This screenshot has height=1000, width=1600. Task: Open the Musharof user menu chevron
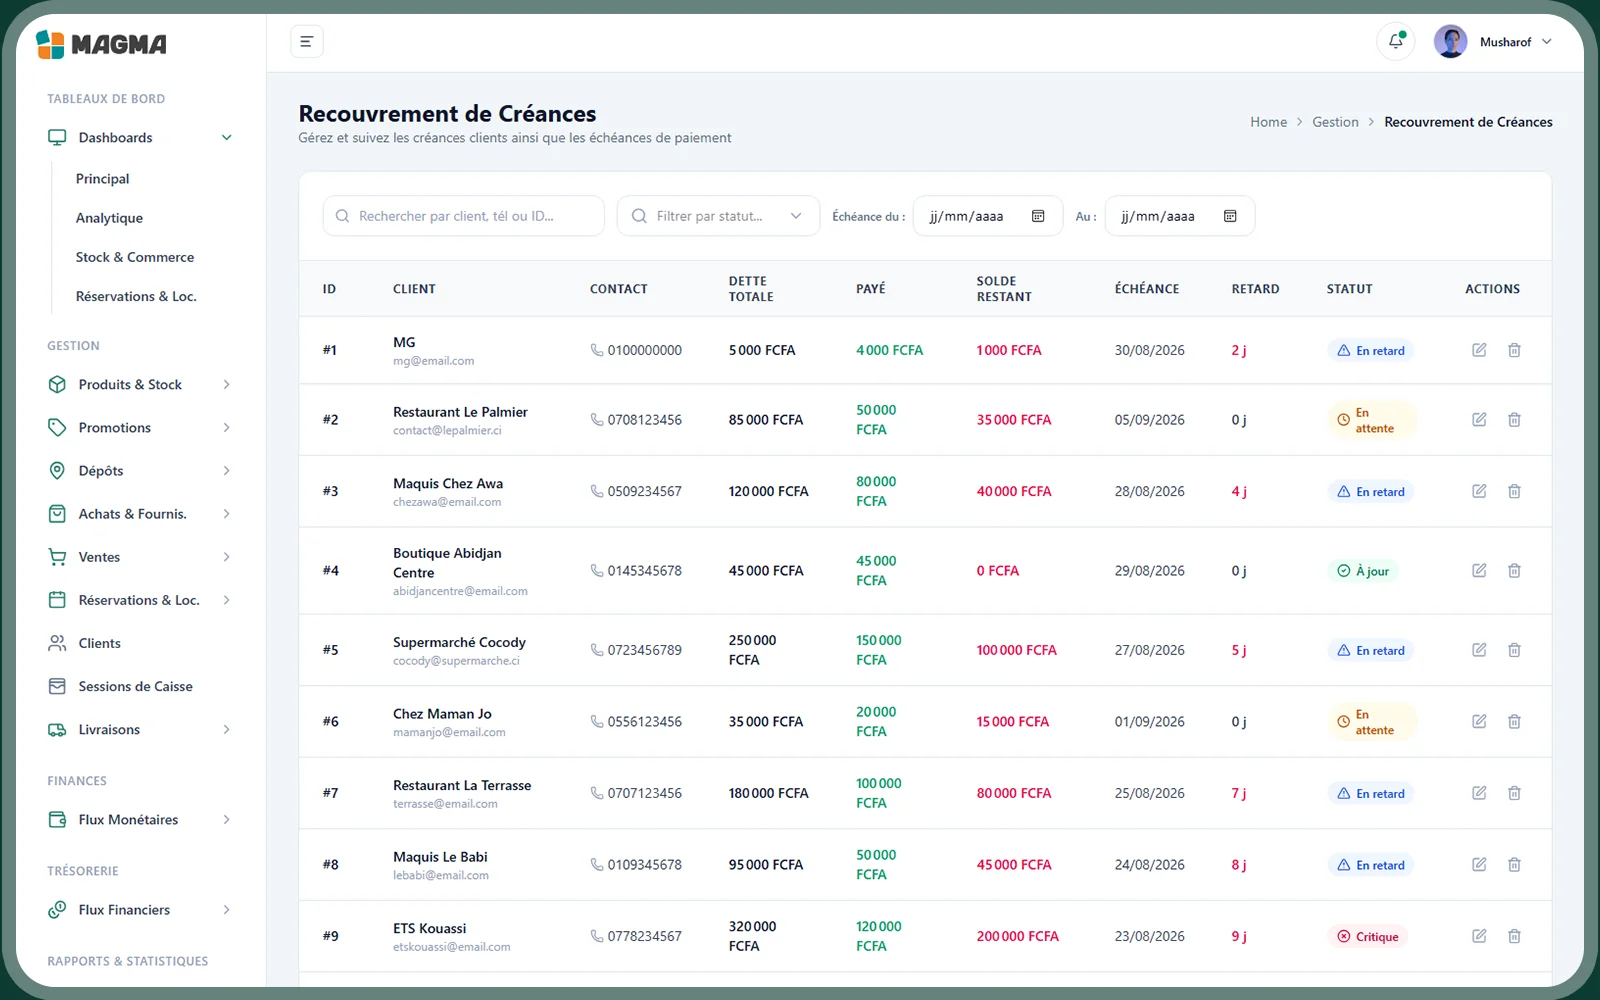1547,42
